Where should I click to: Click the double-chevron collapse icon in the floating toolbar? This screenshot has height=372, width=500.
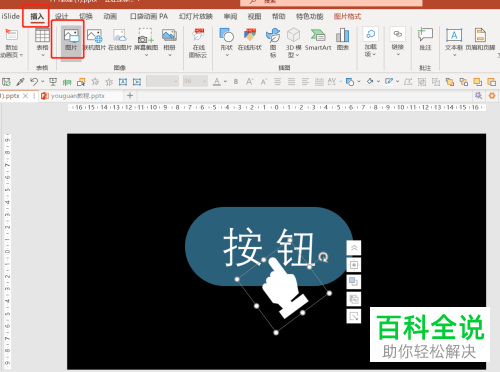tap(354, 248)
